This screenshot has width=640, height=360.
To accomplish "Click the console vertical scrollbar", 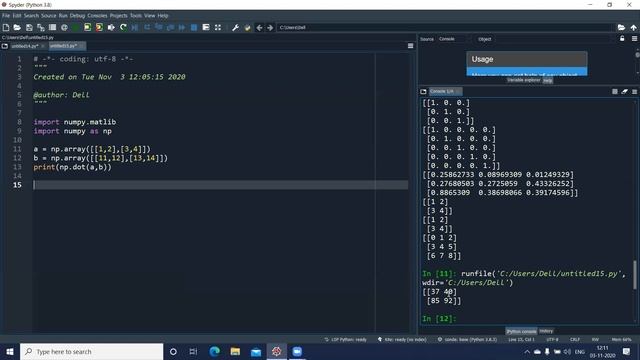I will point(634,275).
